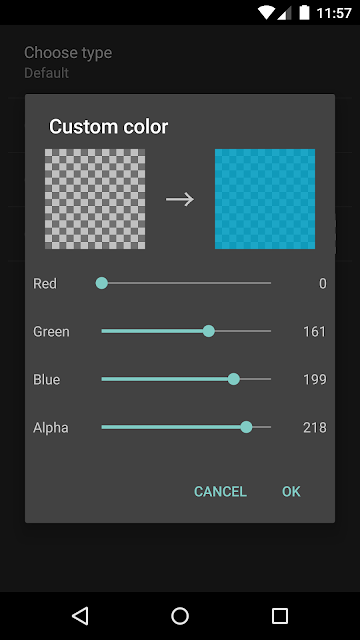Click the Red slider handle
The image size is (360, 640).
pos(102,283)
